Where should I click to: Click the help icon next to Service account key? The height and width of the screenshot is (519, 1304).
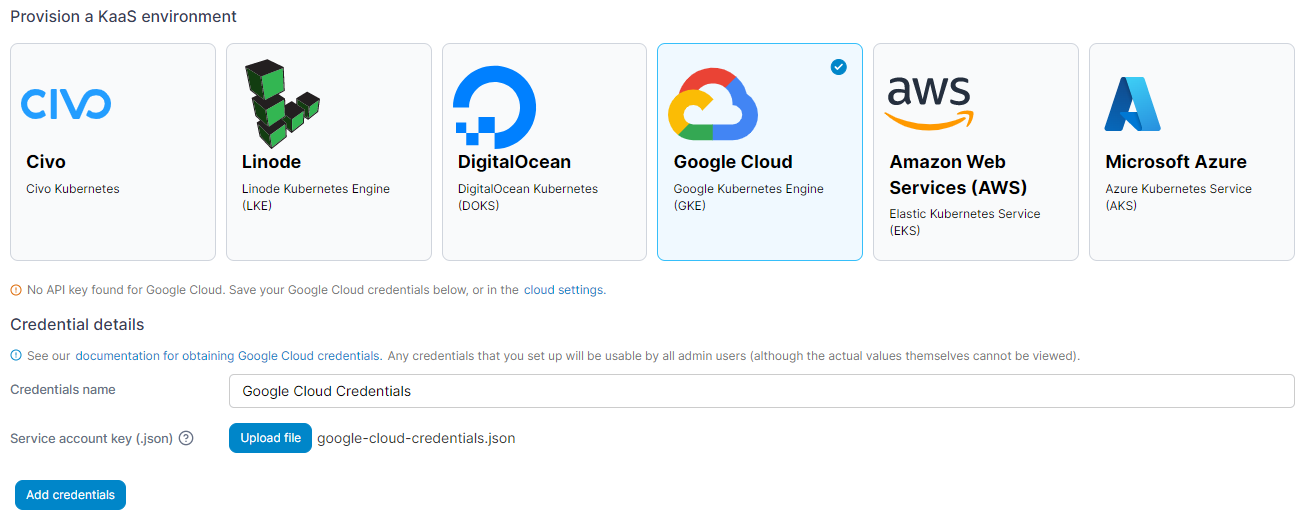click(186, 438)
